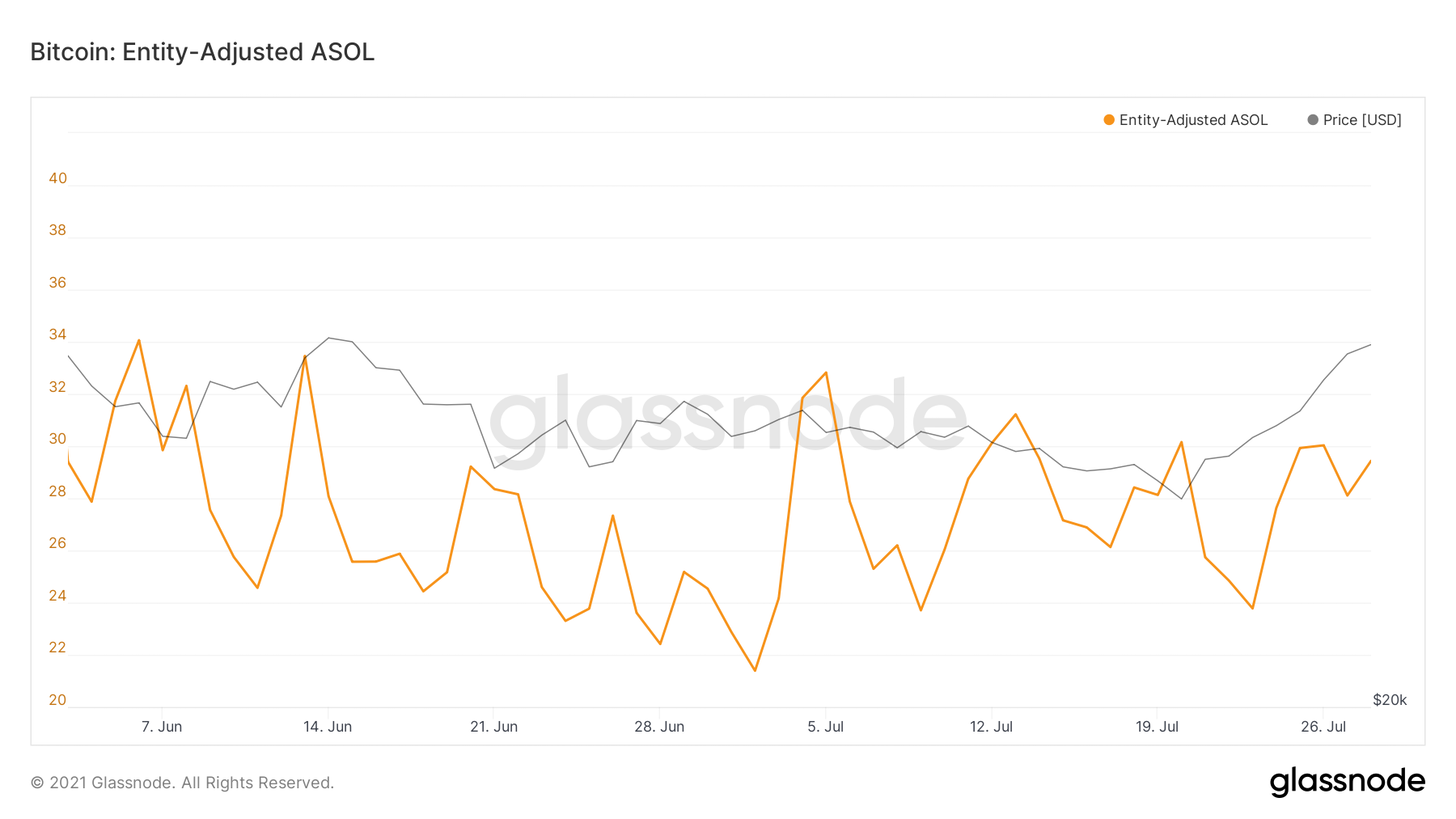Image resolution: width=1456 pixels, height=819 pixels.
Task: Click the 20 value on the y-axis
Action: pyautogui.click(x=58, y=700)
